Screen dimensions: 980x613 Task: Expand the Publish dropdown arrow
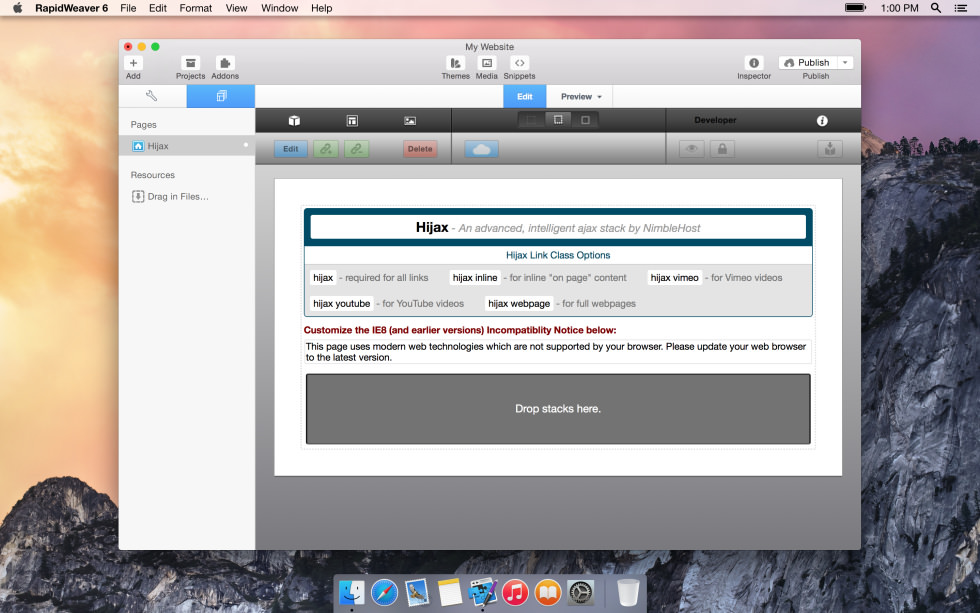click(x=845, y=62)
